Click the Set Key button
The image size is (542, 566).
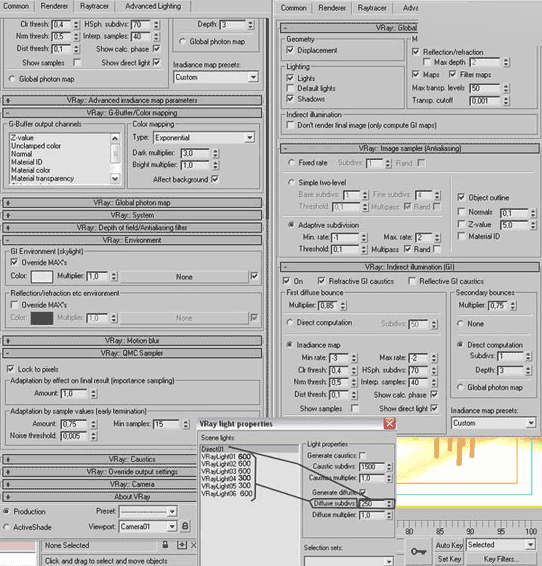[x=449, y=559]
